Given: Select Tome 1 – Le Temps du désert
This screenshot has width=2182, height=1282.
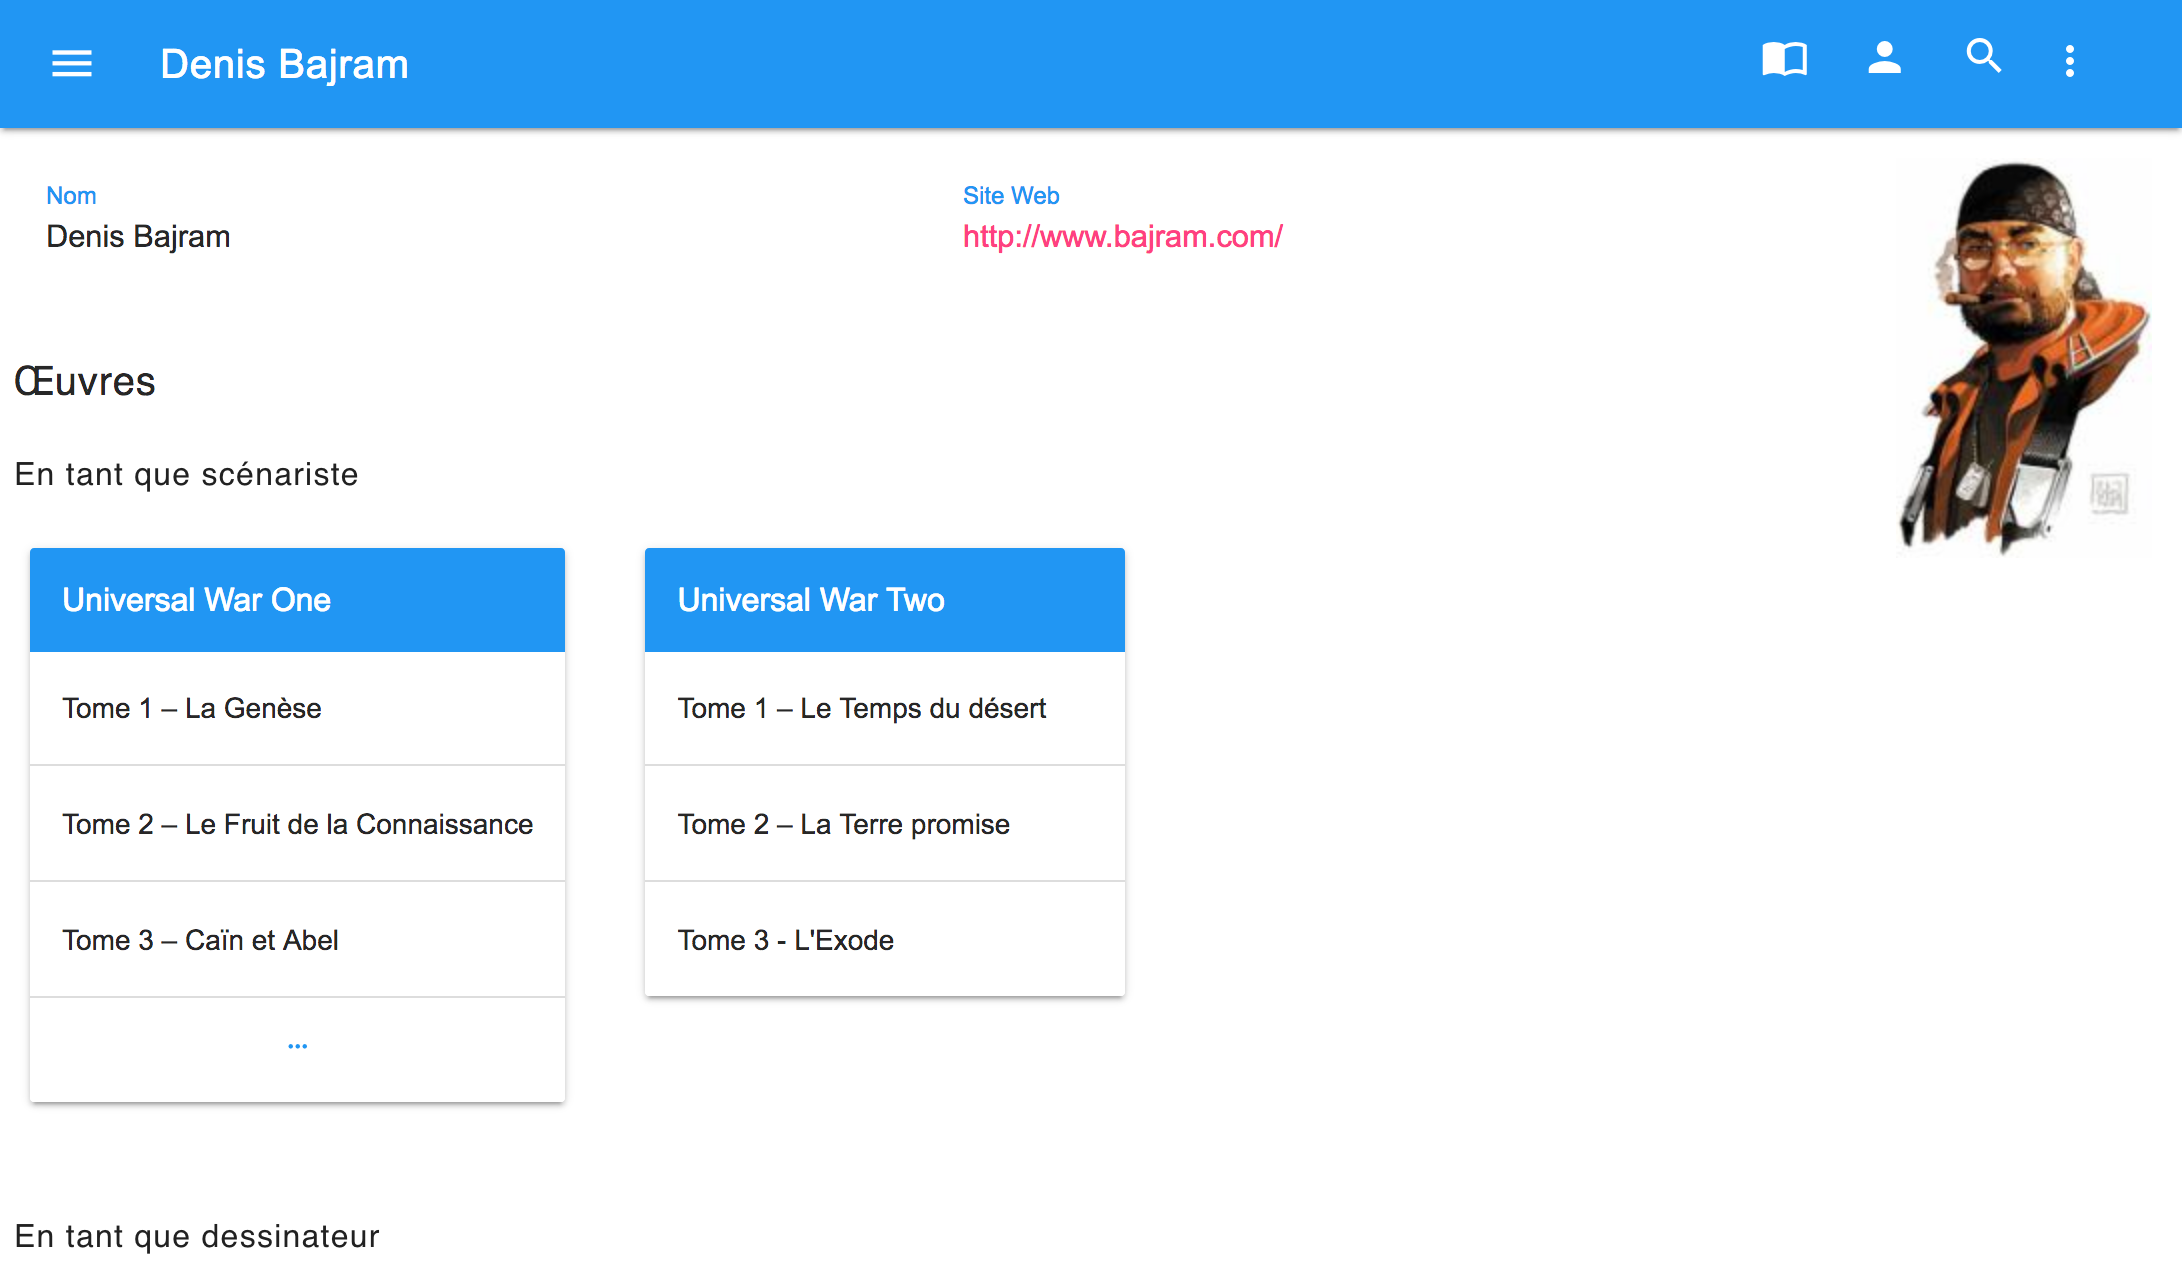Looking at the screenshot, I should pos(884,708).
